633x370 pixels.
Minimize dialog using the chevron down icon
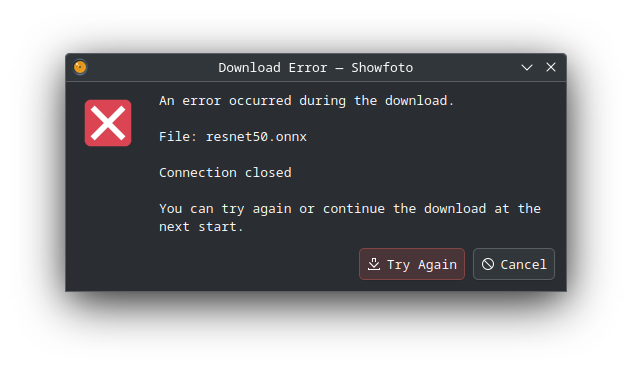pyautogui.click(x=527, y=67)
